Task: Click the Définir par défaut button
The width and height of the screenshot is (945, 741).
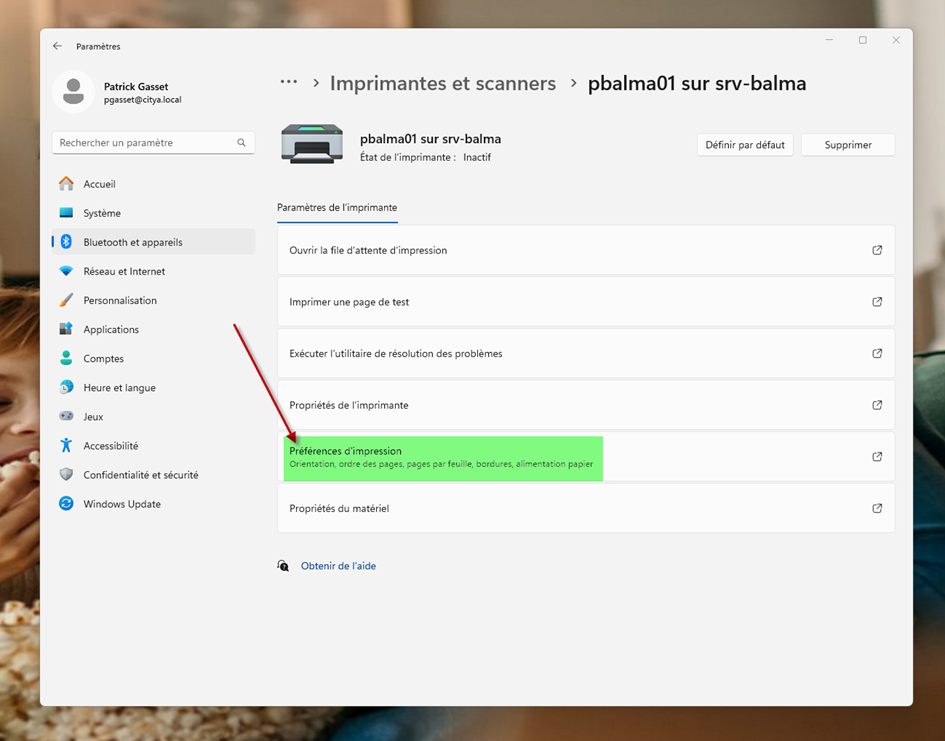Action: pyautogui.click(x=744, y=145)
